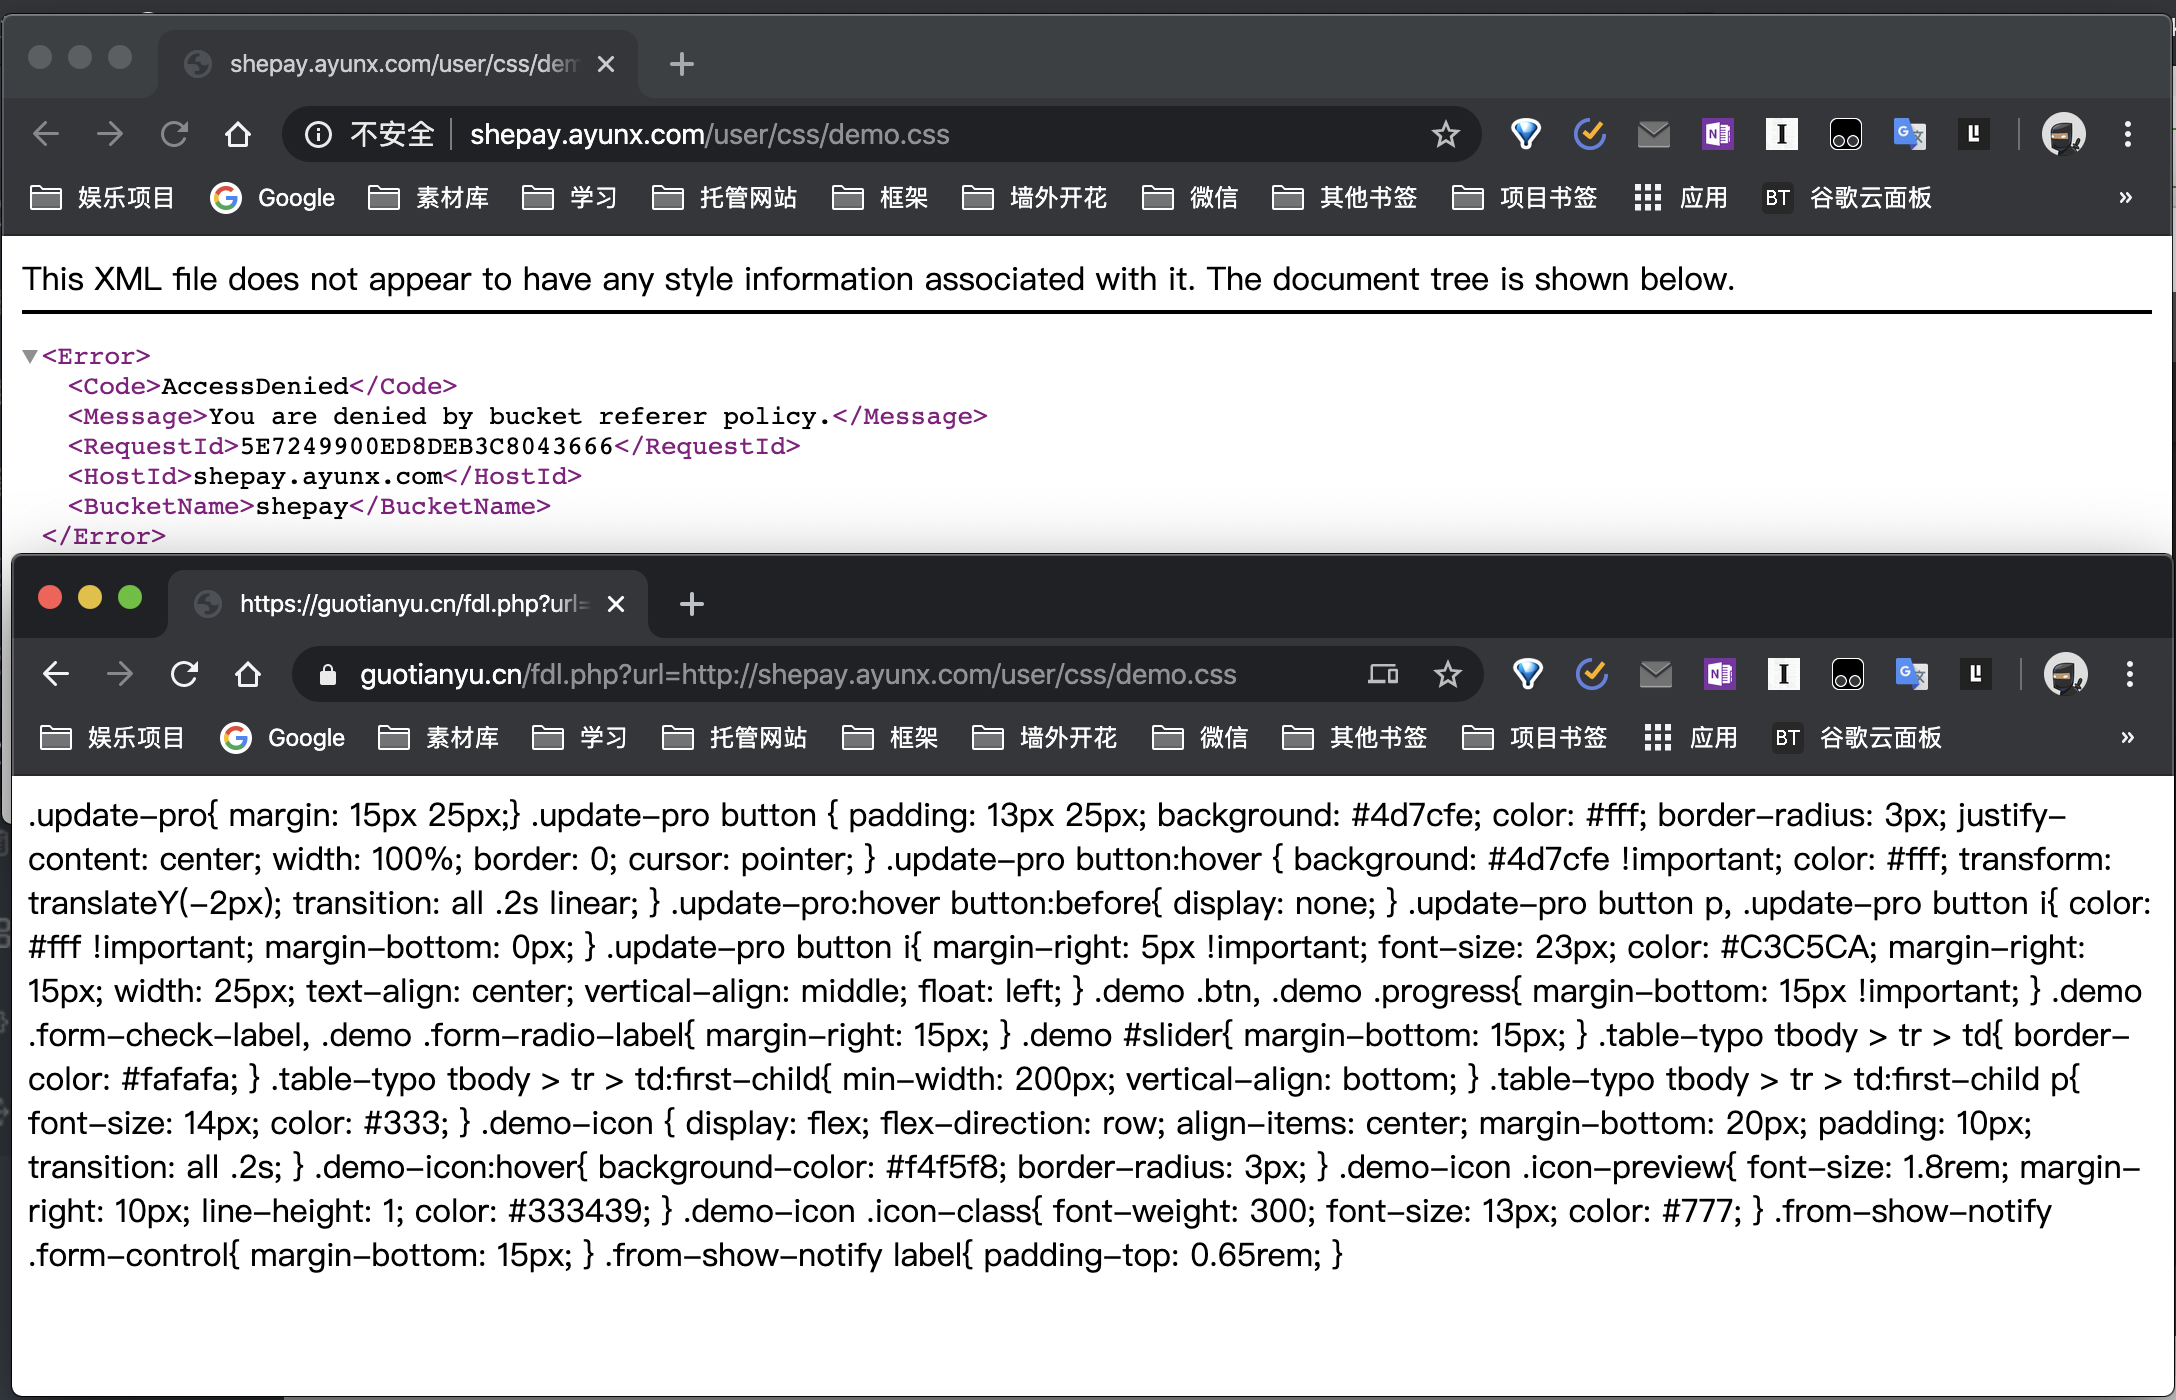Screen dimensions: 2176x1400
Task: Open Chrome three-dot menu in front window
Action: click(2130, 675)
